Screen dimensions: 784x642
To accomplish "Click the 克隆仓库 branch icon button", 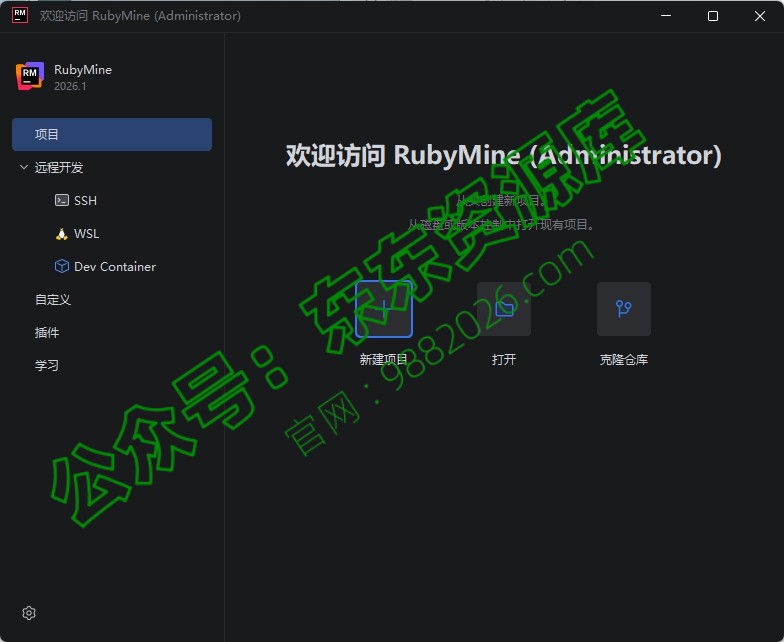I will (624, 309).
